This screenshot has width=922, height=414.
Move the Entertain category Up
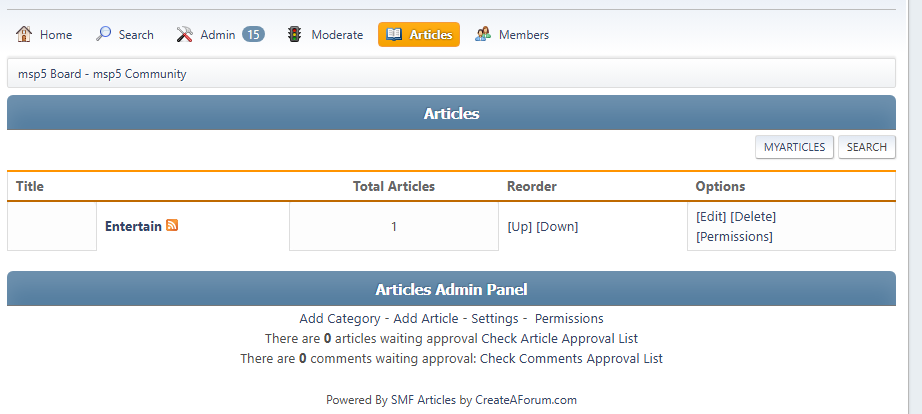tap(520, 227)
